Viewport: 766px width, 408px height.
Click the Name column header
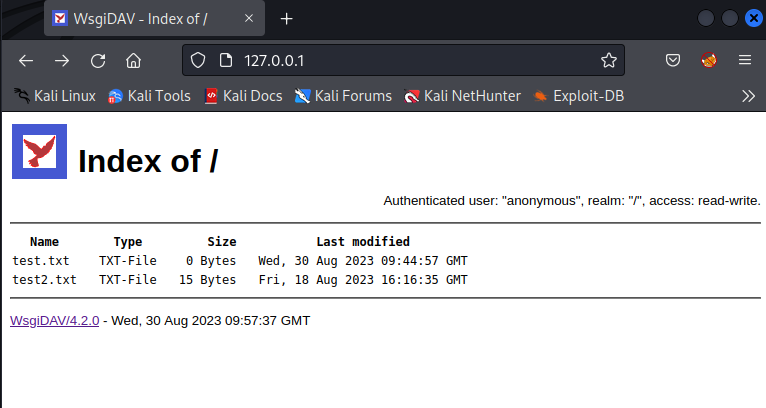pyautogui.click(x=44, y=241)
